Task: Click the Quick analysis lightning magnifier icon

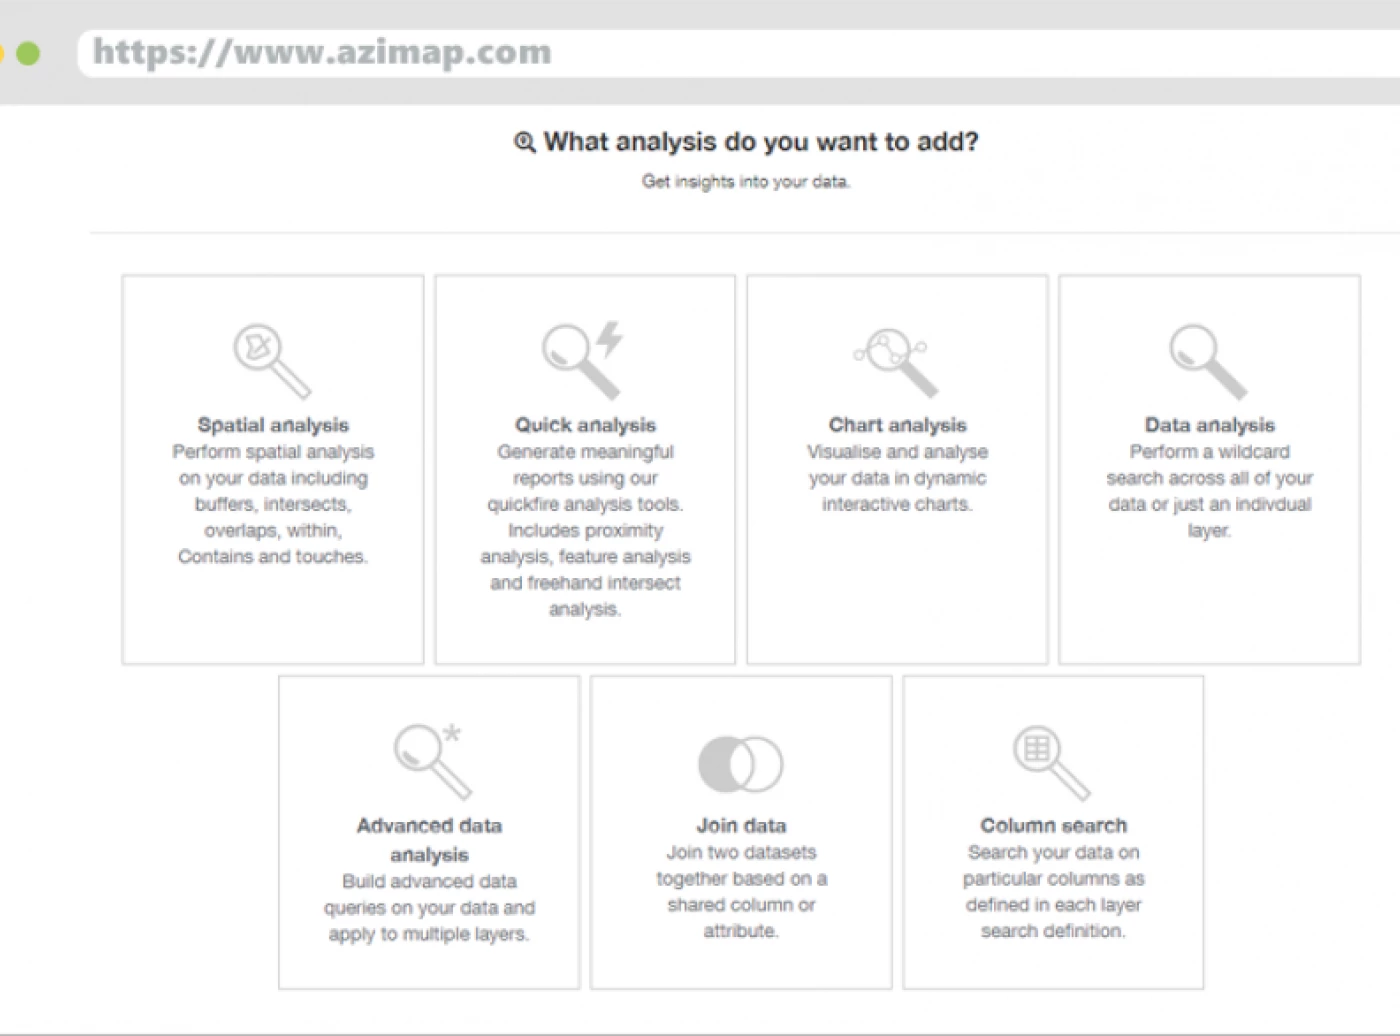Action: point(583,360)
